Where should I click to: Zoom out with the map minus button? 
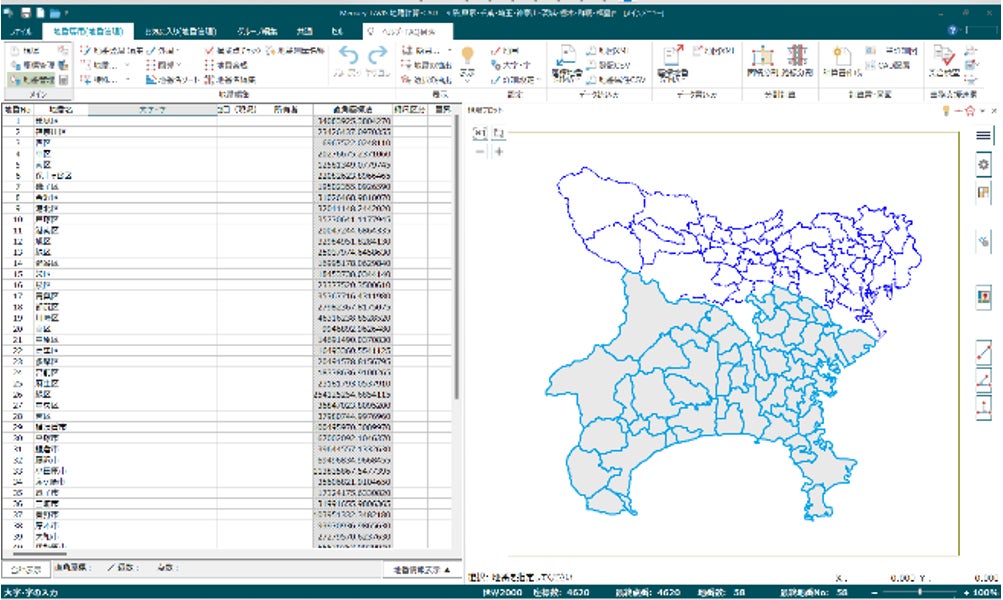479,152
